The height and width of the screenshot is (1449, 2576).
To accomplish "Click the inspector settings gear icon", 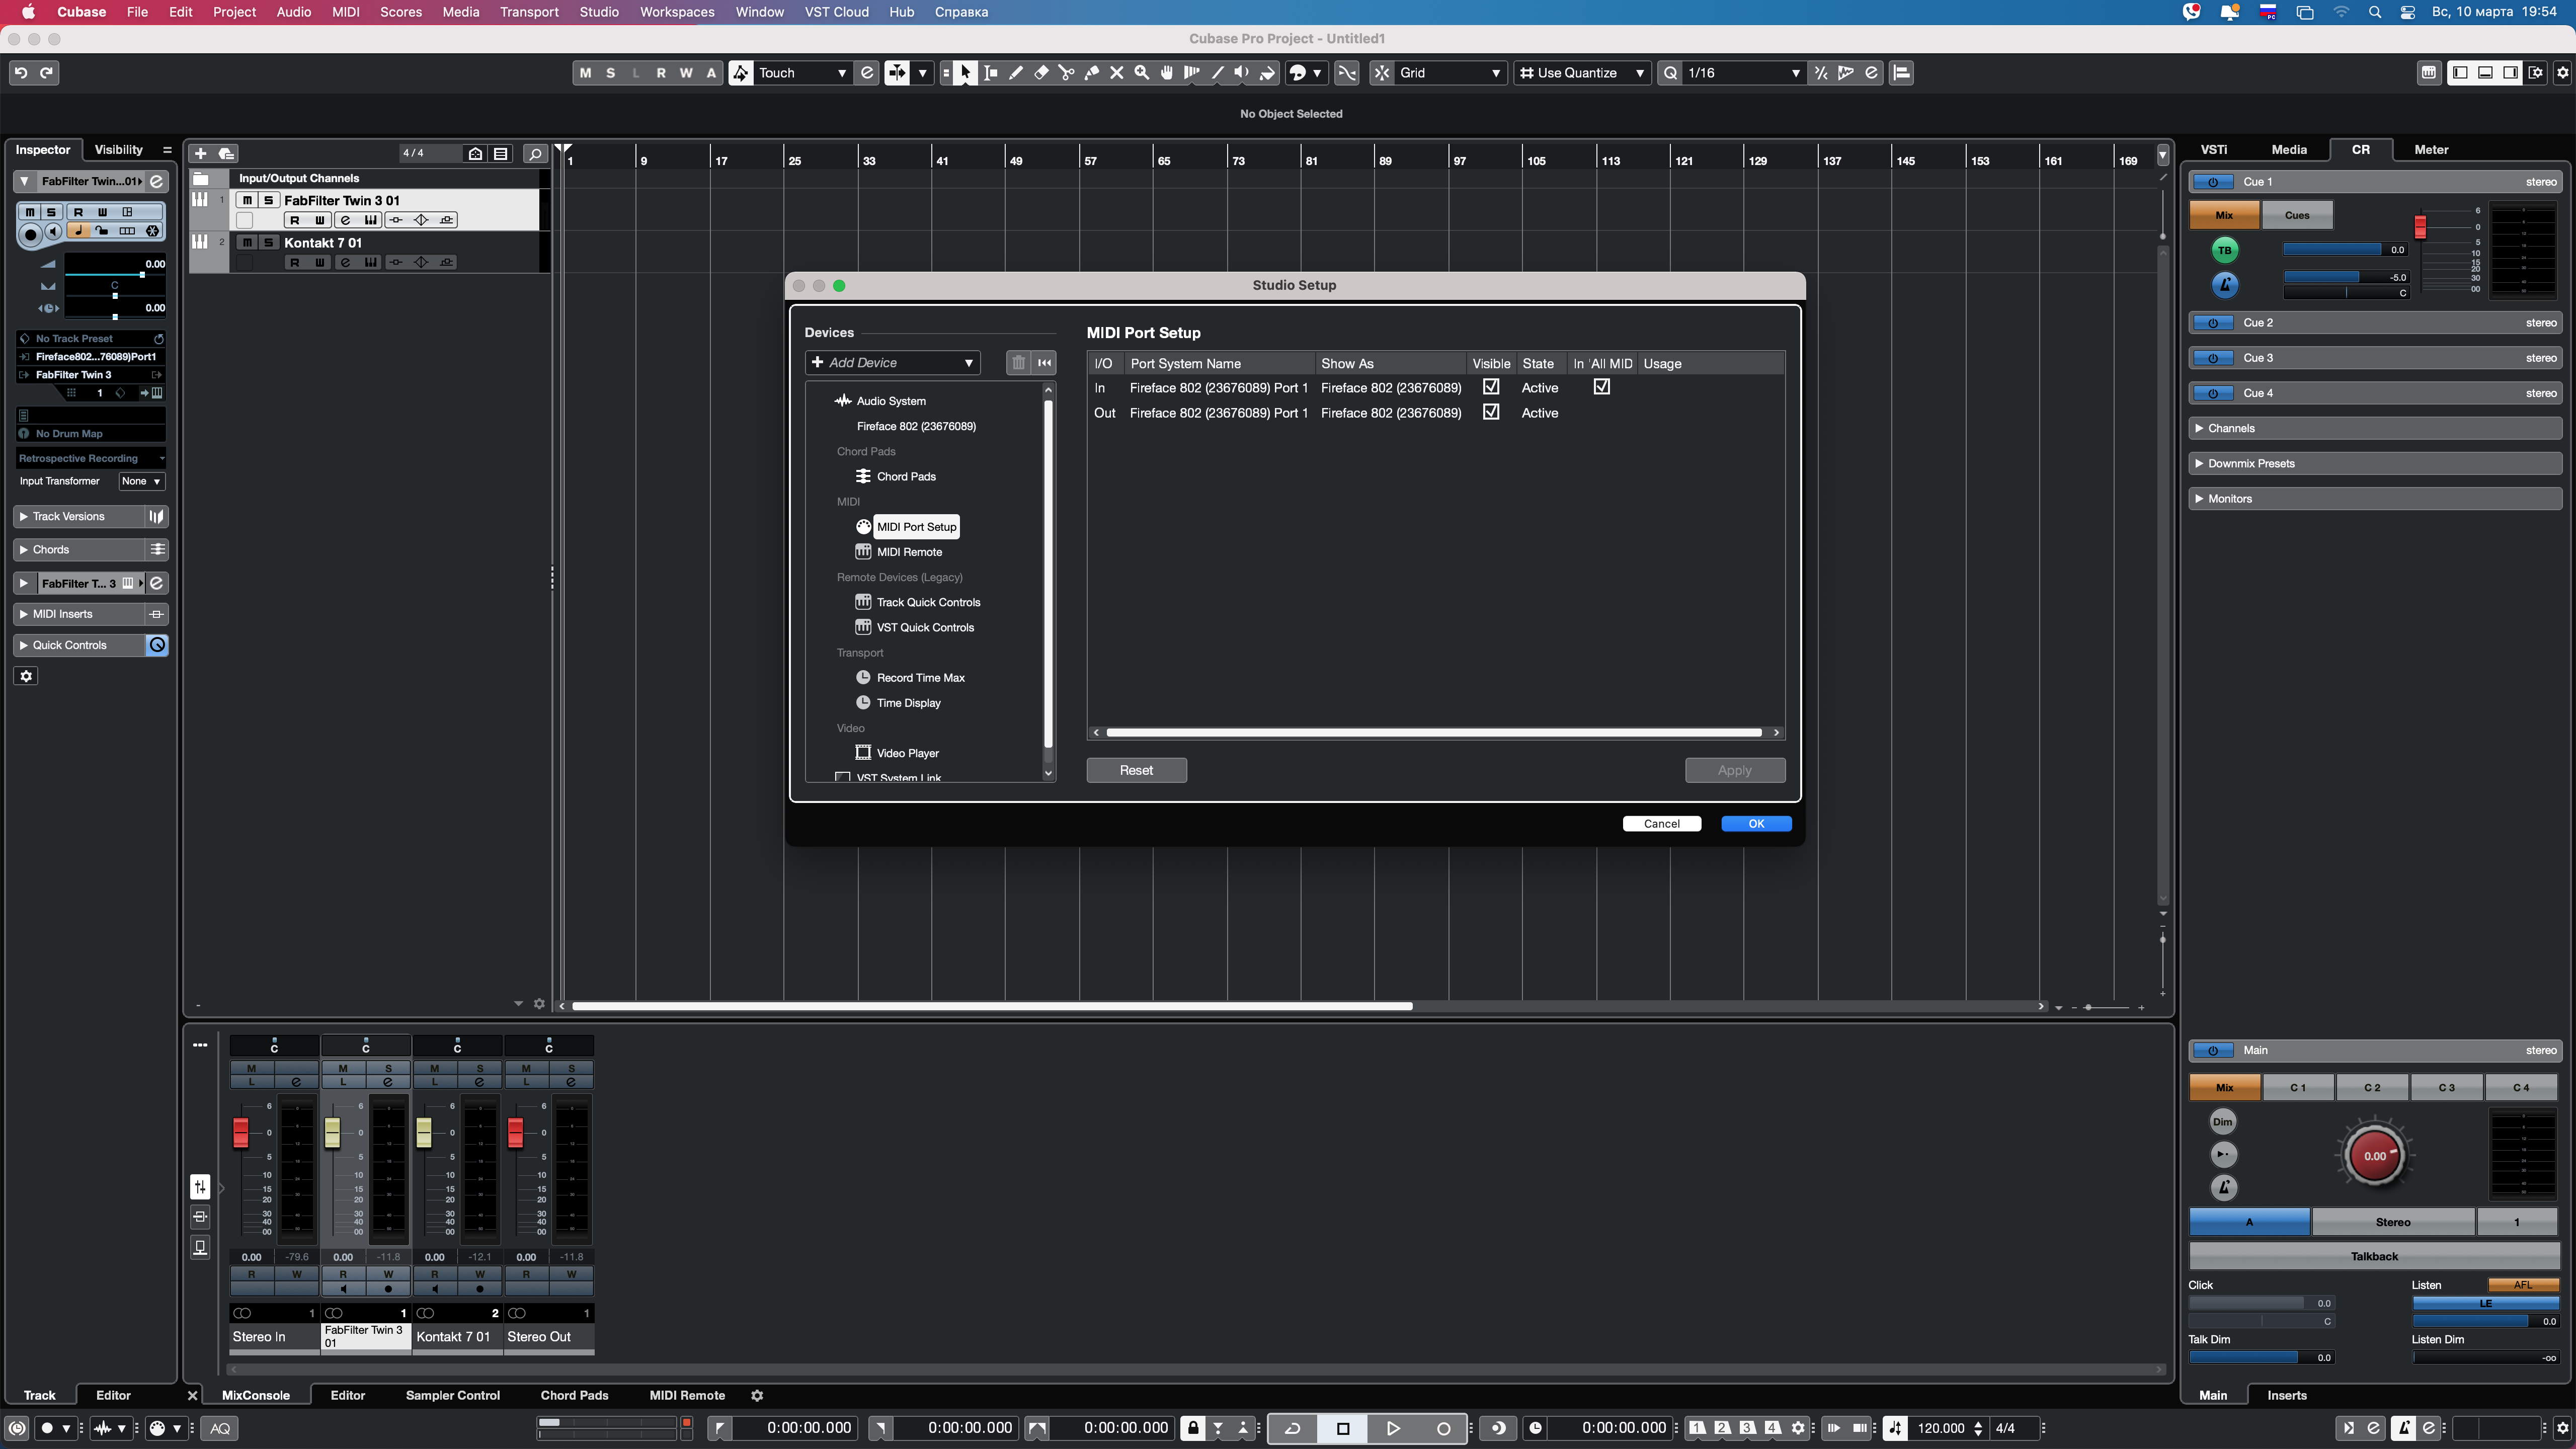I will click(26, 677).
